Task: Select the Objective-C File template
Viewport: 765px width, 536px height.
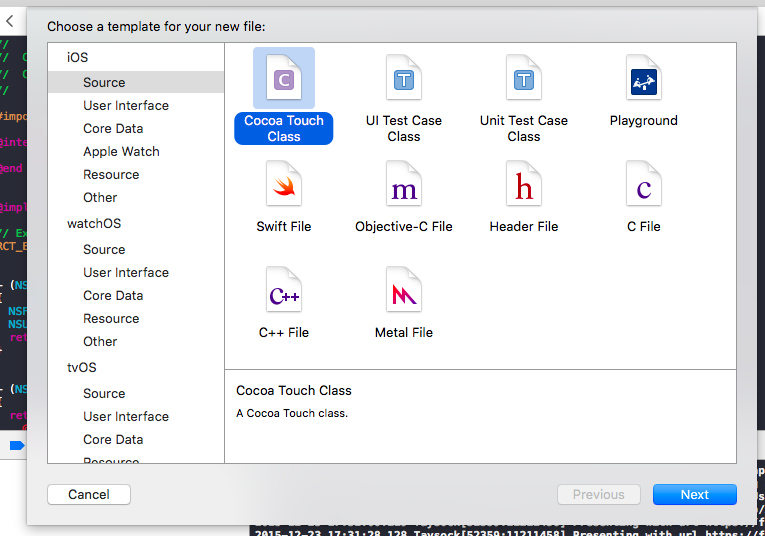Action: [x=404, y=185]
